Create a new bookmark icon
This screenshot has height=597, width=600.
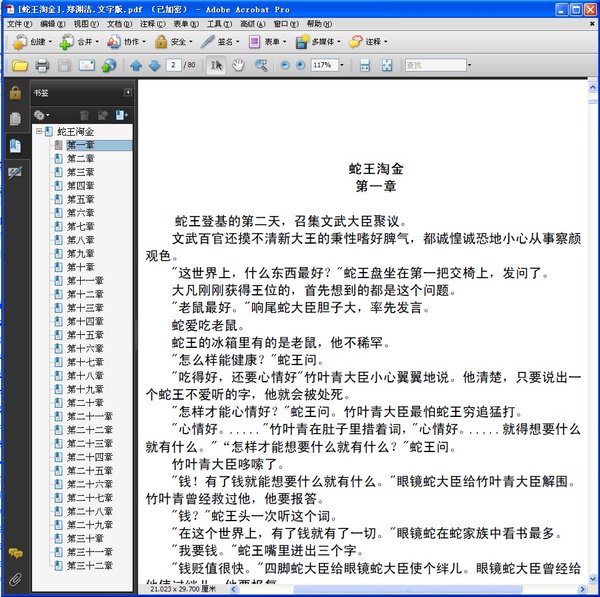(x=122, y=115)
